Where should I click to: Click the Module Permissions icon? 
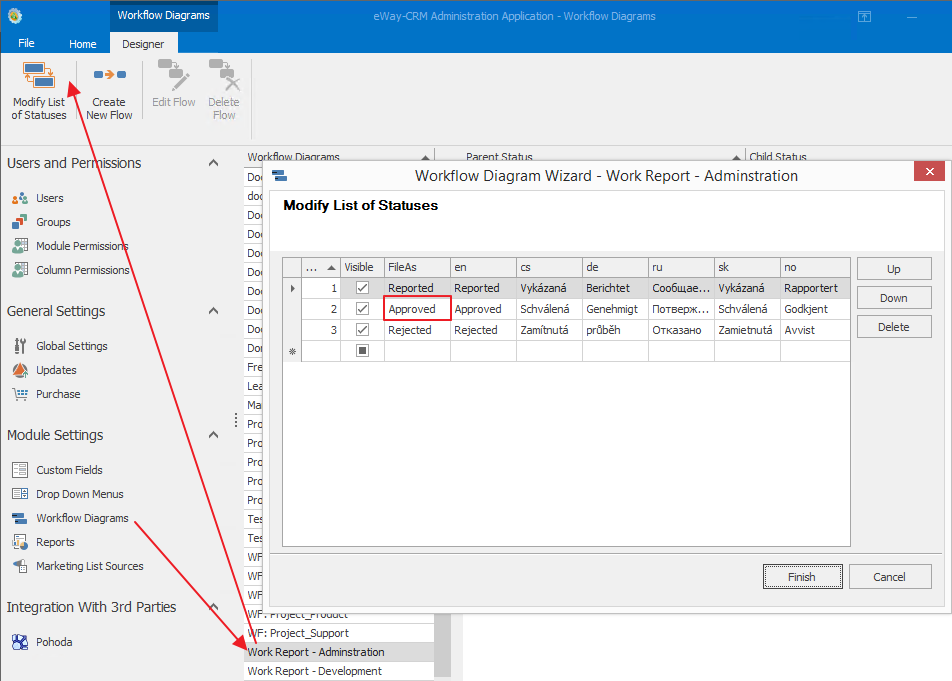coord(20,246)
